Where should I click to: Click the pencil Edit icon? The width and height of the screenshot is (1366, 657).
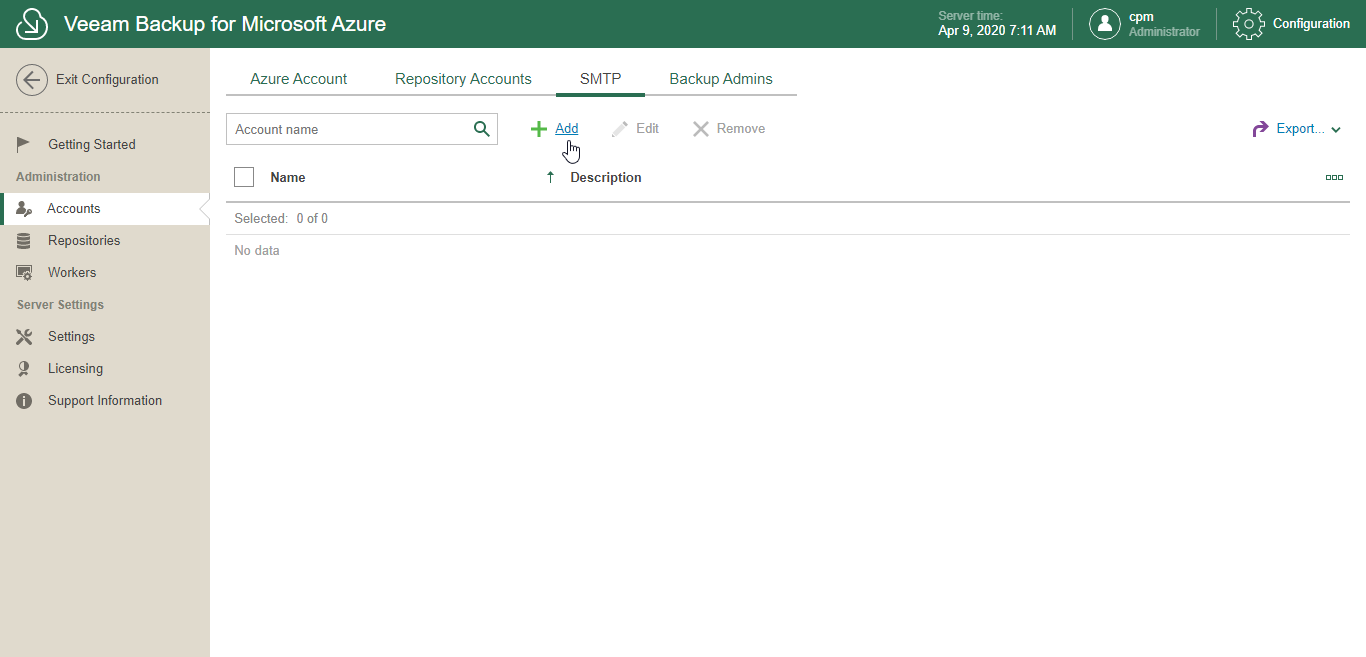(x=620, y=129)
